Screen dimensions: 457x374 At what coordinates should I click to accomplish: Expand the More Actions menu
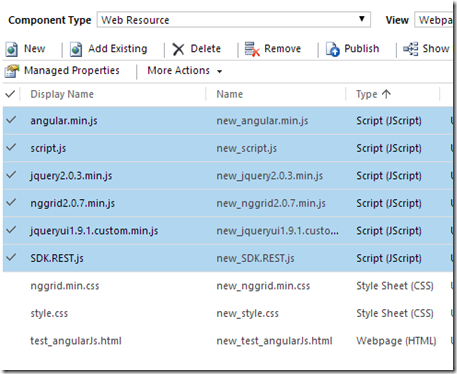[x=184, y=71]
